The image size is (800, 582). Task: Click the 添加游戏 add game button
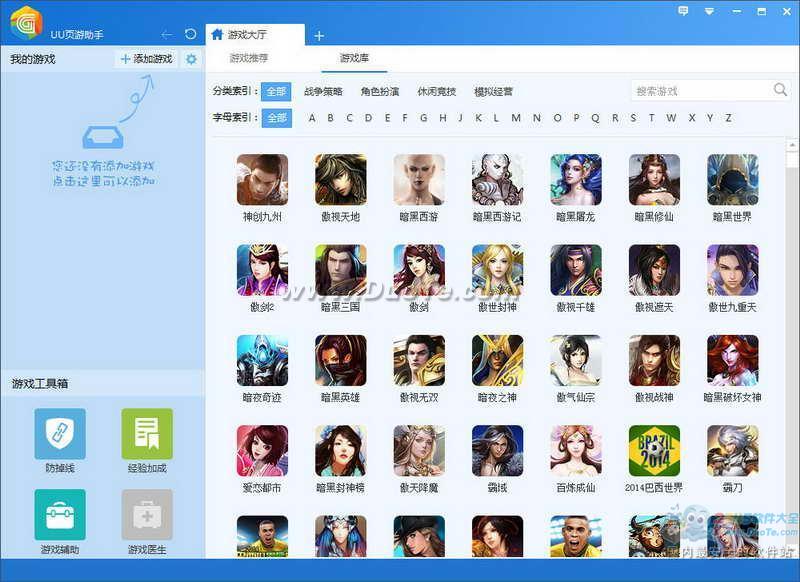(x=146, y=59)
